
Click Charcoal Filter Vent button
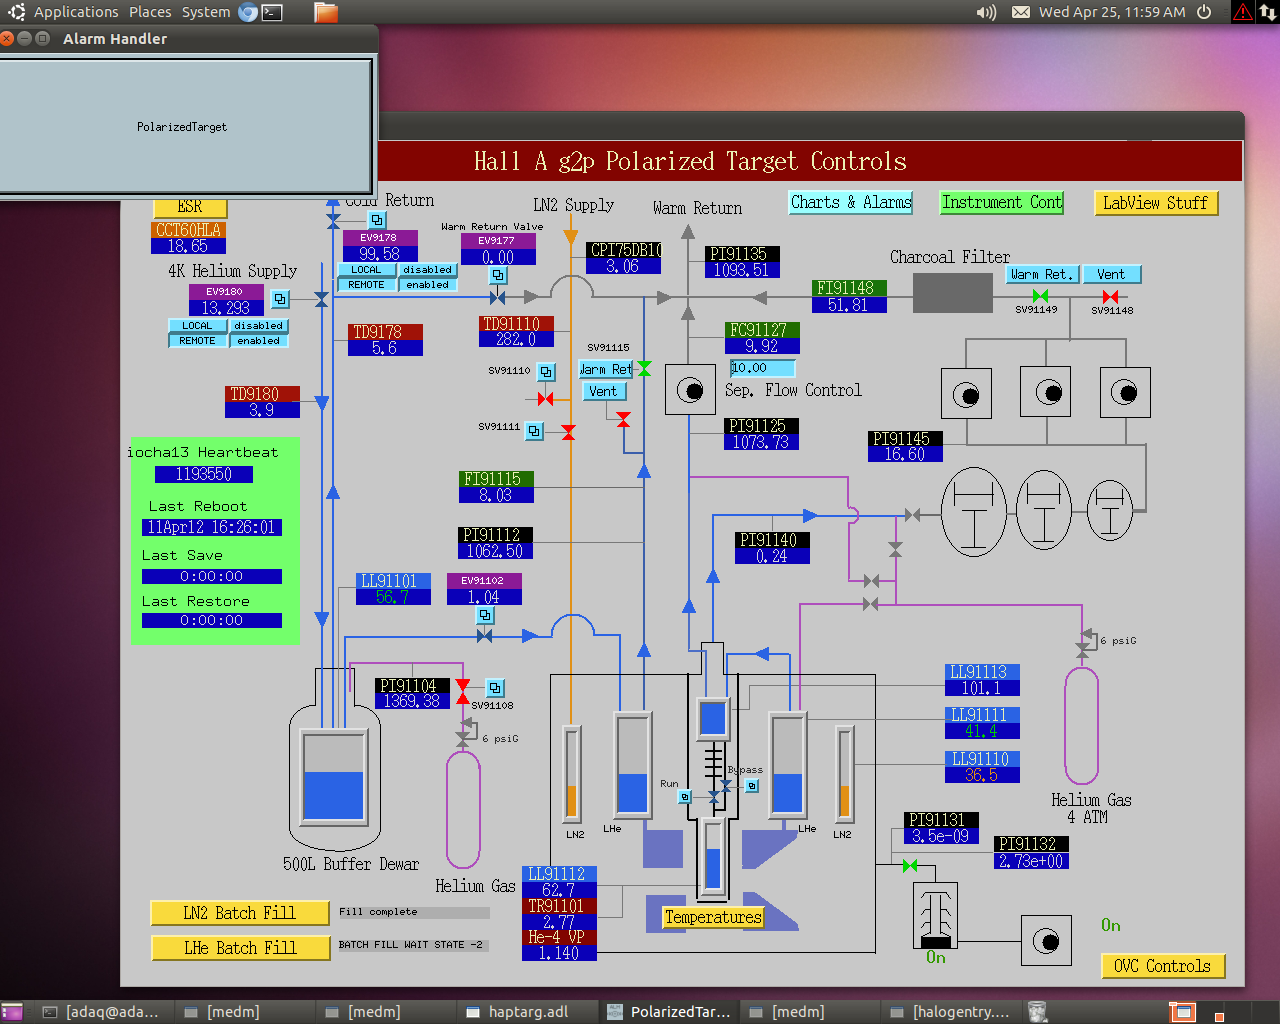(1112, 274)
